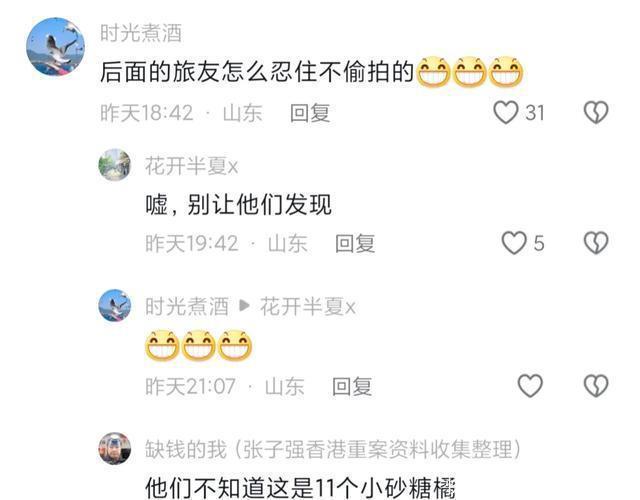This screenshot has height=500, width=640.
Task: Dislike the 21:07 emoji reply
Action: point(596,386)
